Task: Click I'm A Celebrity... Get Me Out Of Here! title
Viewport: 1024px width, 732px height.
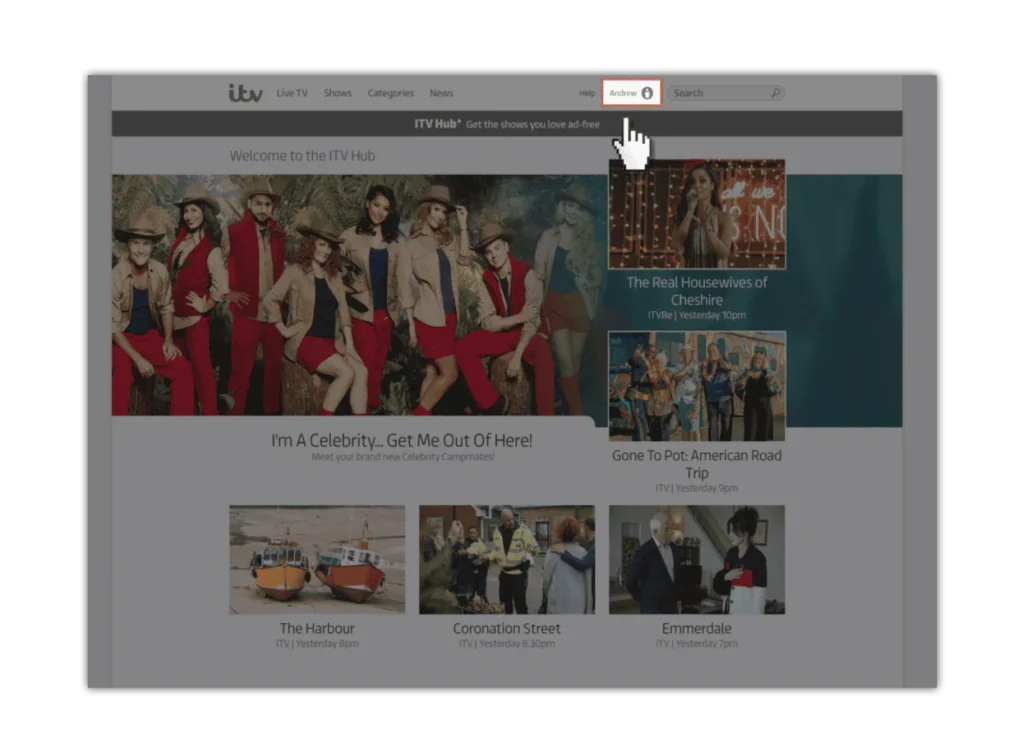Action: pos(402,440)
